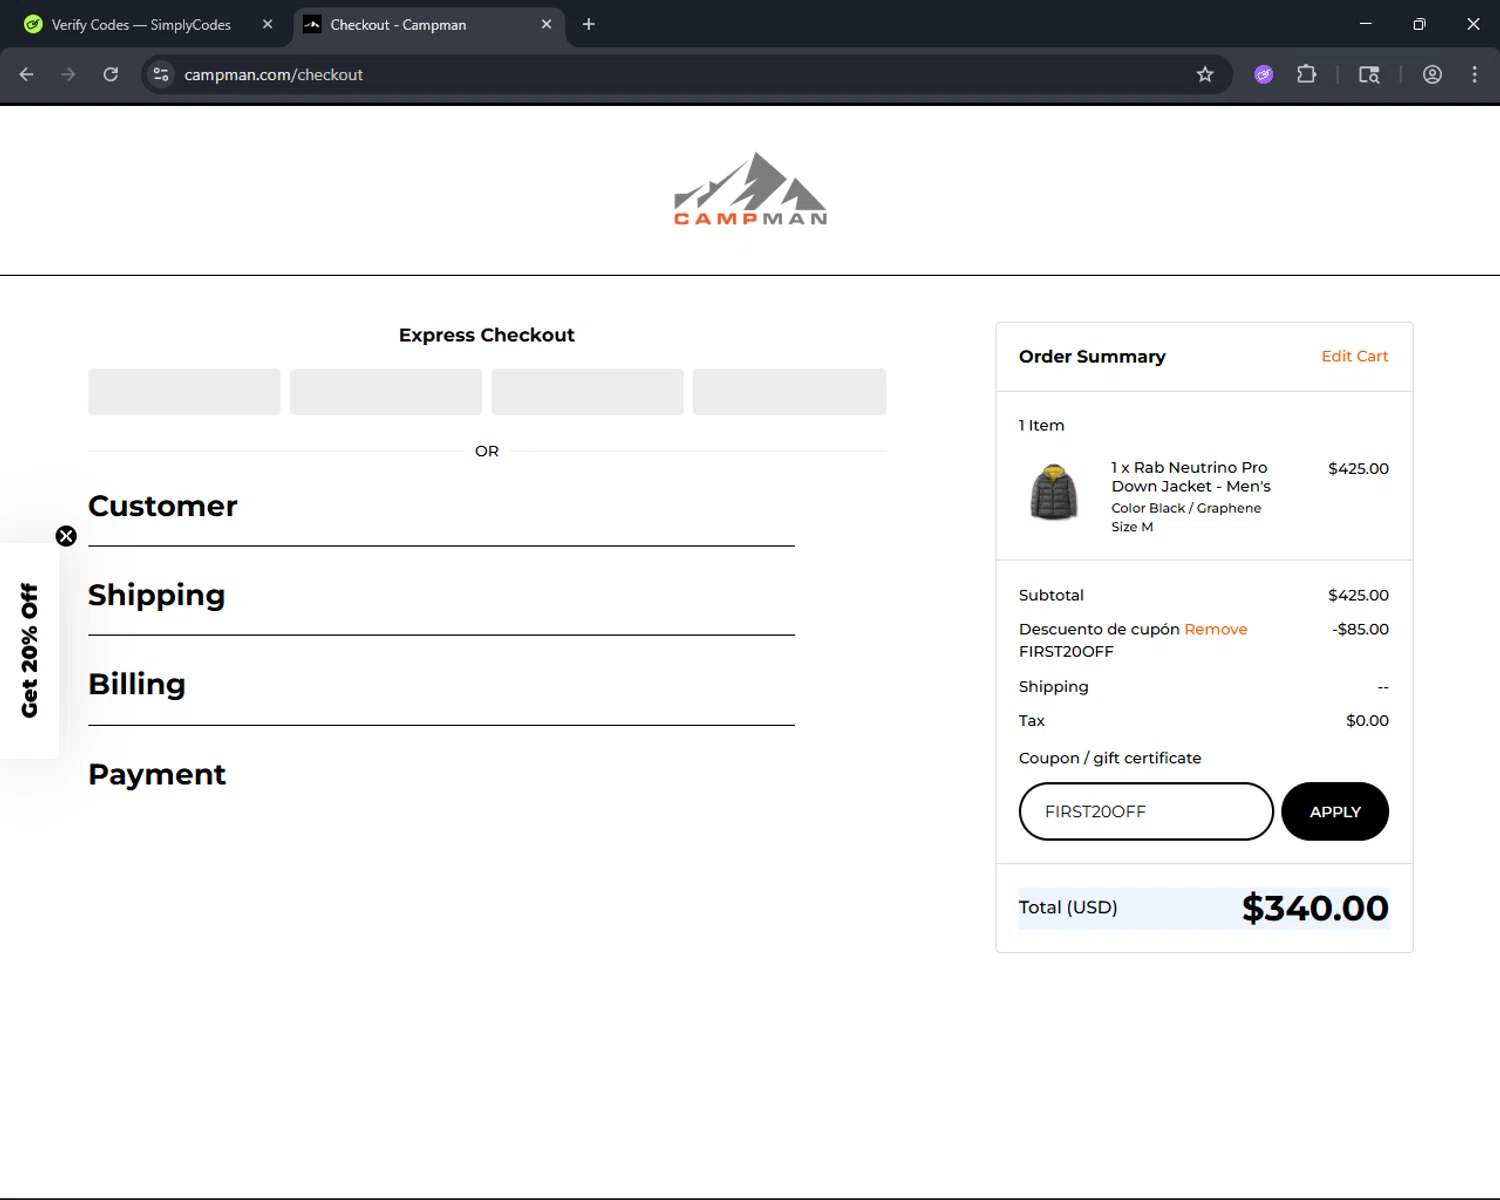Image resolution: width=1500 pixels, height=1200 pixels.
Task: Remove the FIRST20OFF coupon
Action: click(1215, 629)
